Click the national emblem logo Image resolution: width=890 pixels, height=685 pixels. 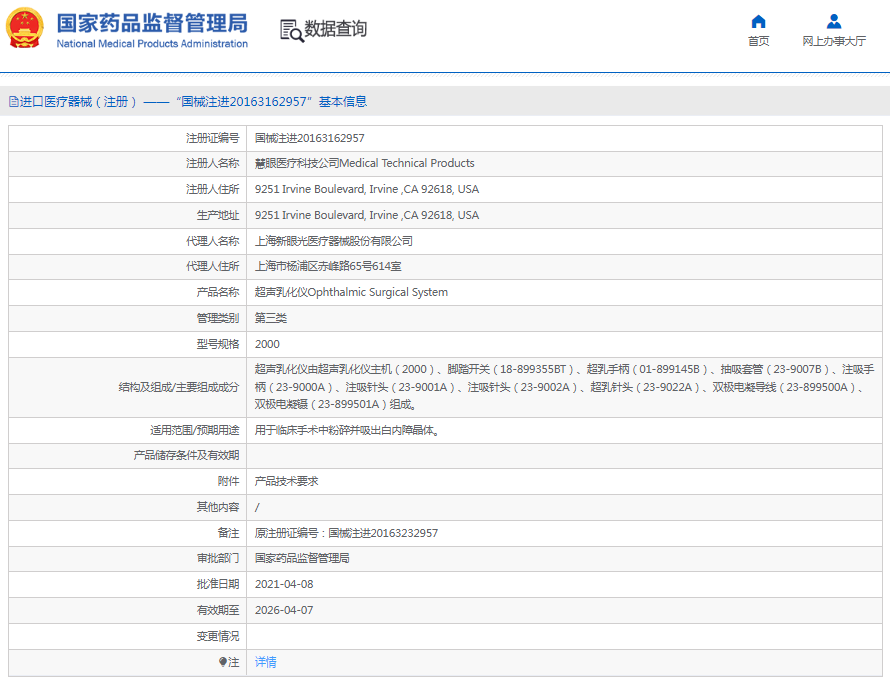(x=25, y=29)
